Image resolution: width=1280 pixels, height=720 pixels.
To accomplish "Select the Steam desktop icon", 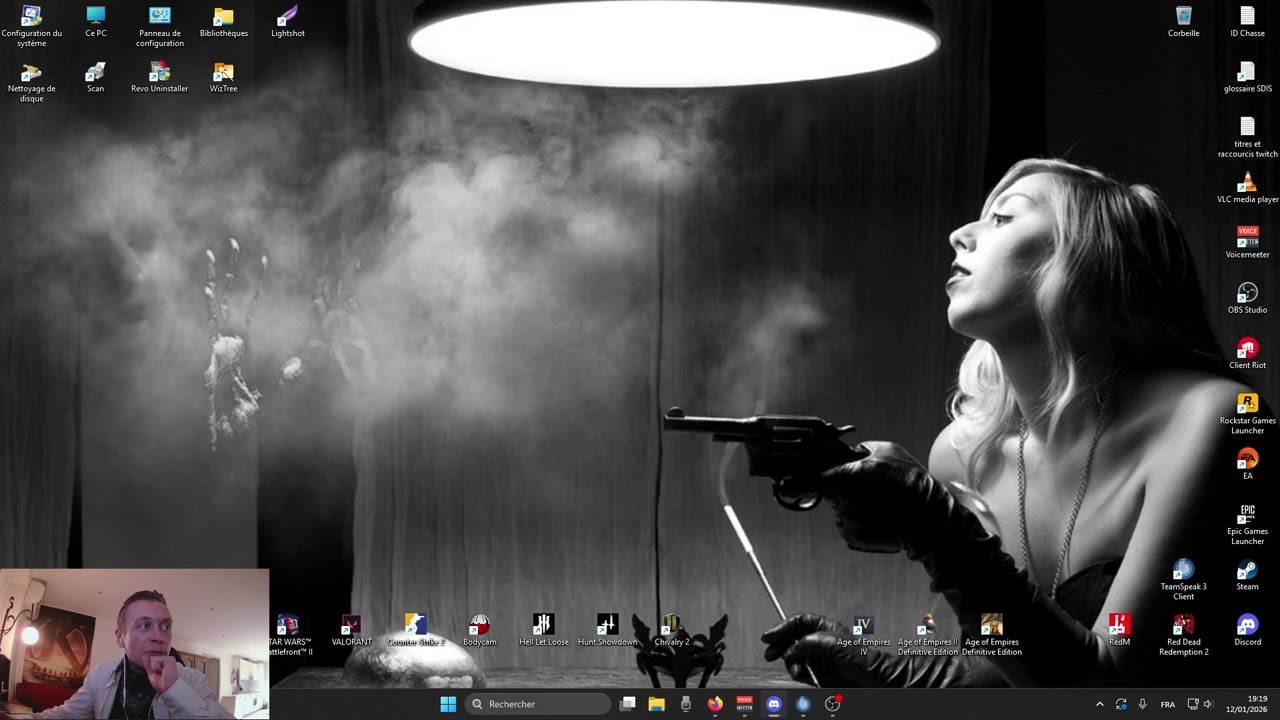I will click(x=1247, y=575).
